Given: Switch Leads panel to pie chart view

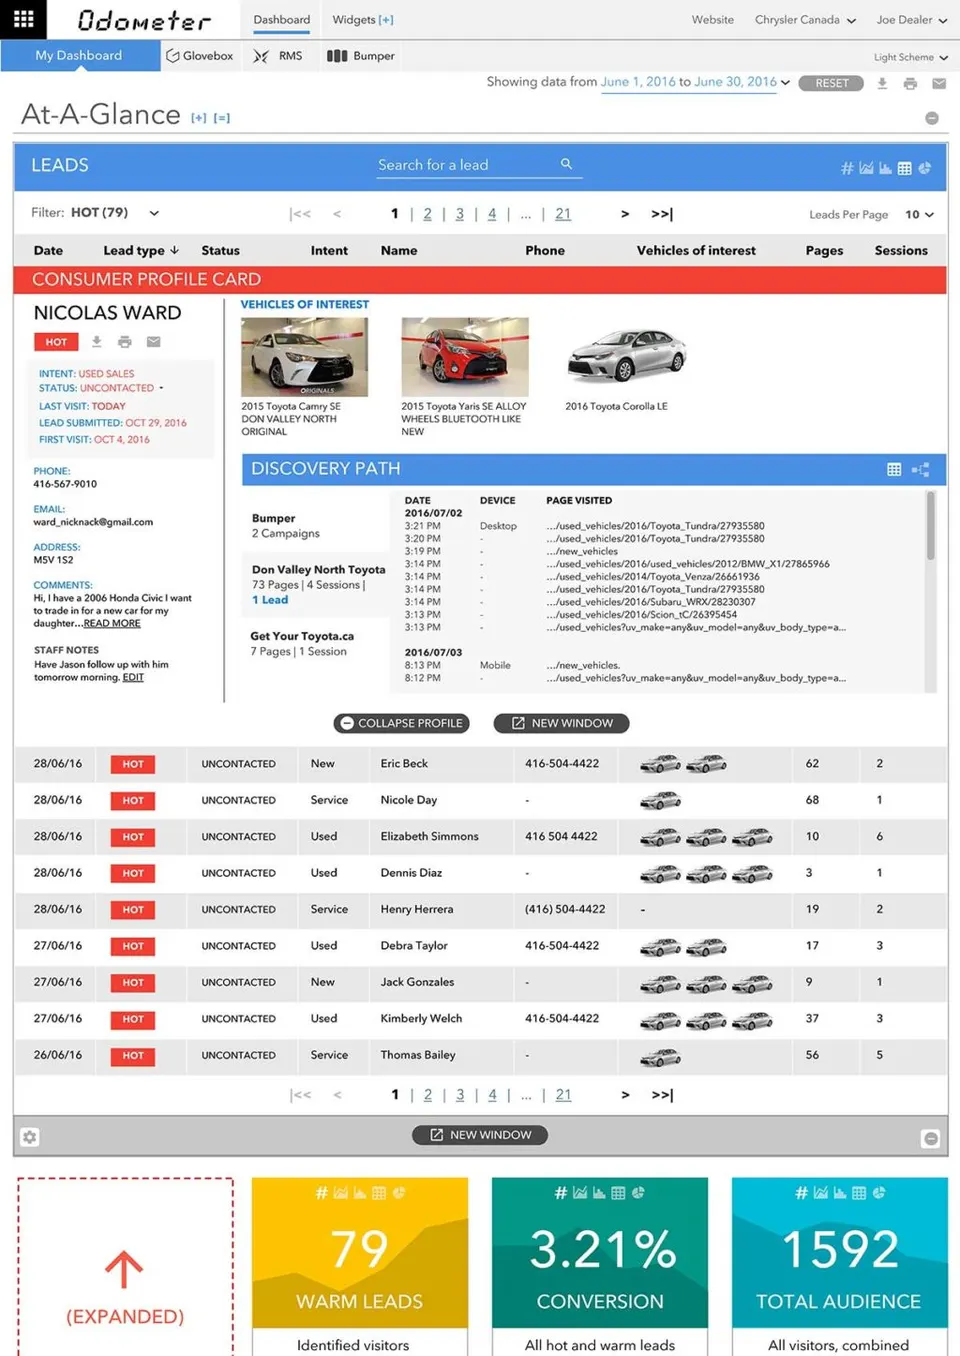Looking at the screenshot, I should [x=925, y=168].
